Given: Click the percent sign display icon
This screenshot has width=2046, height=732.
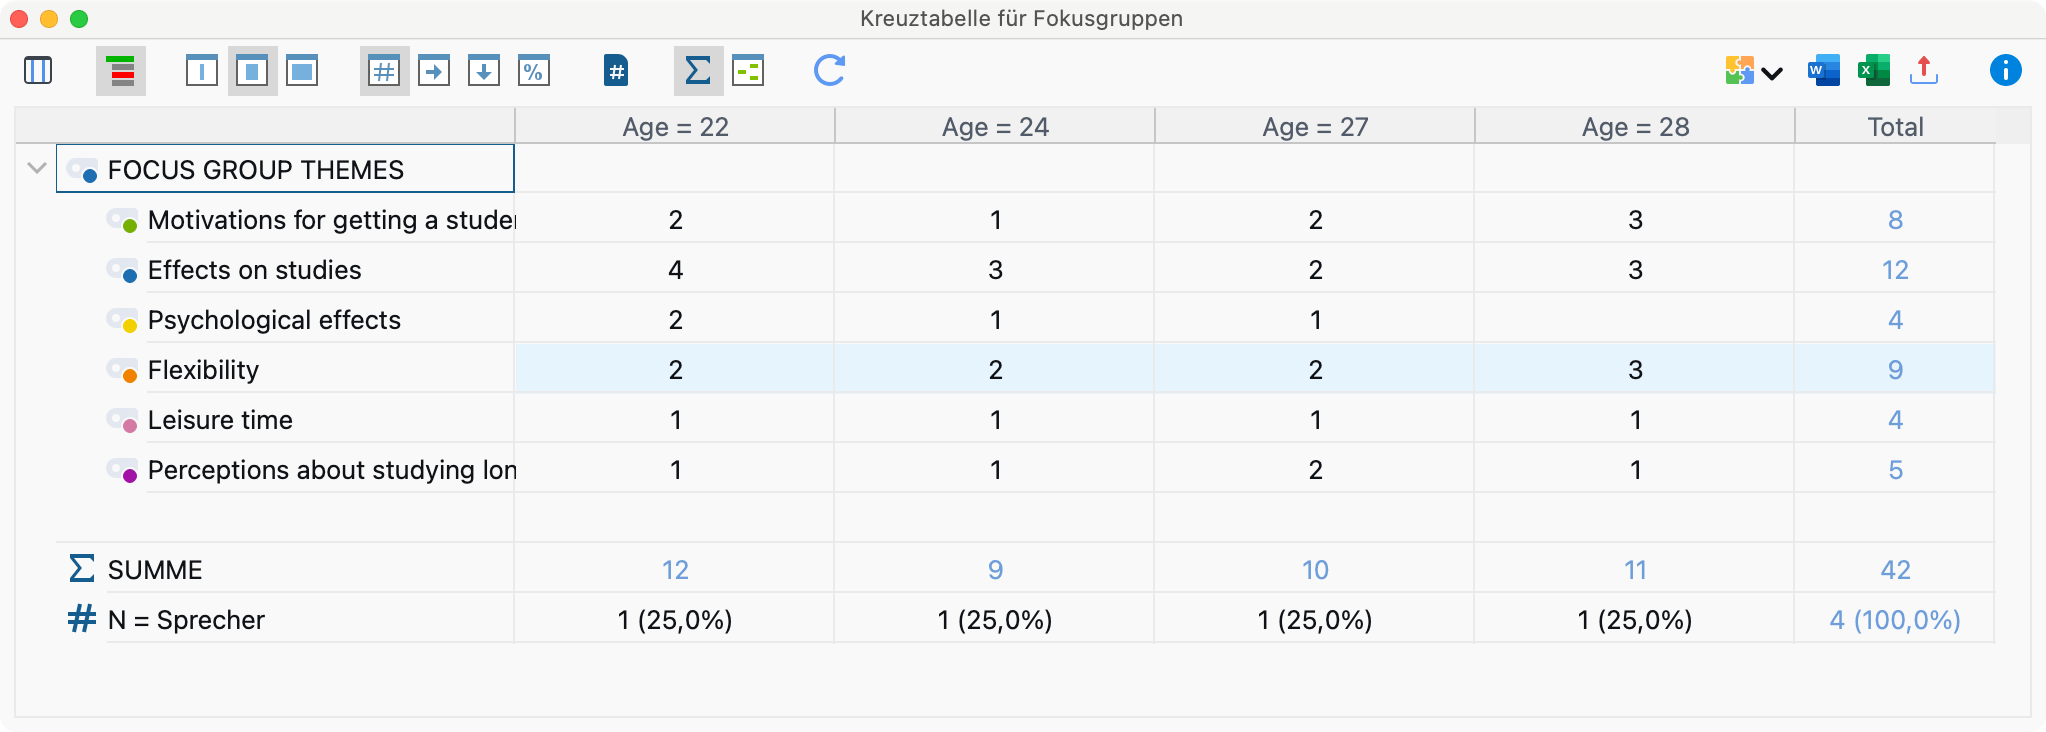Looking at the screenshot, I should (534, 71).
